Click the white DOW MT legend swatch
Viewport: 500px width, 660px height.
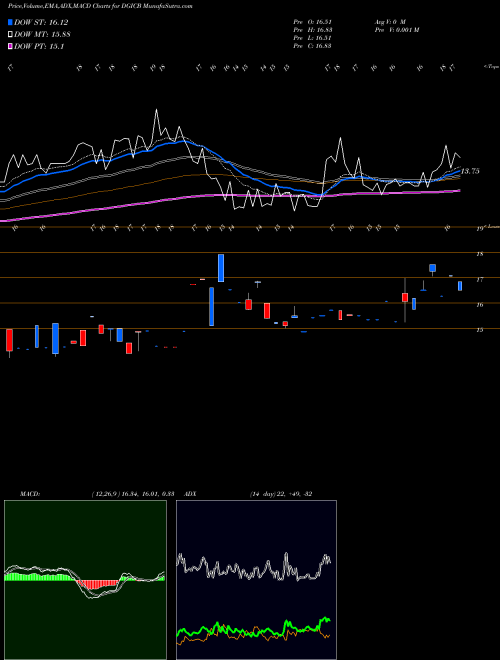(10, 35)
